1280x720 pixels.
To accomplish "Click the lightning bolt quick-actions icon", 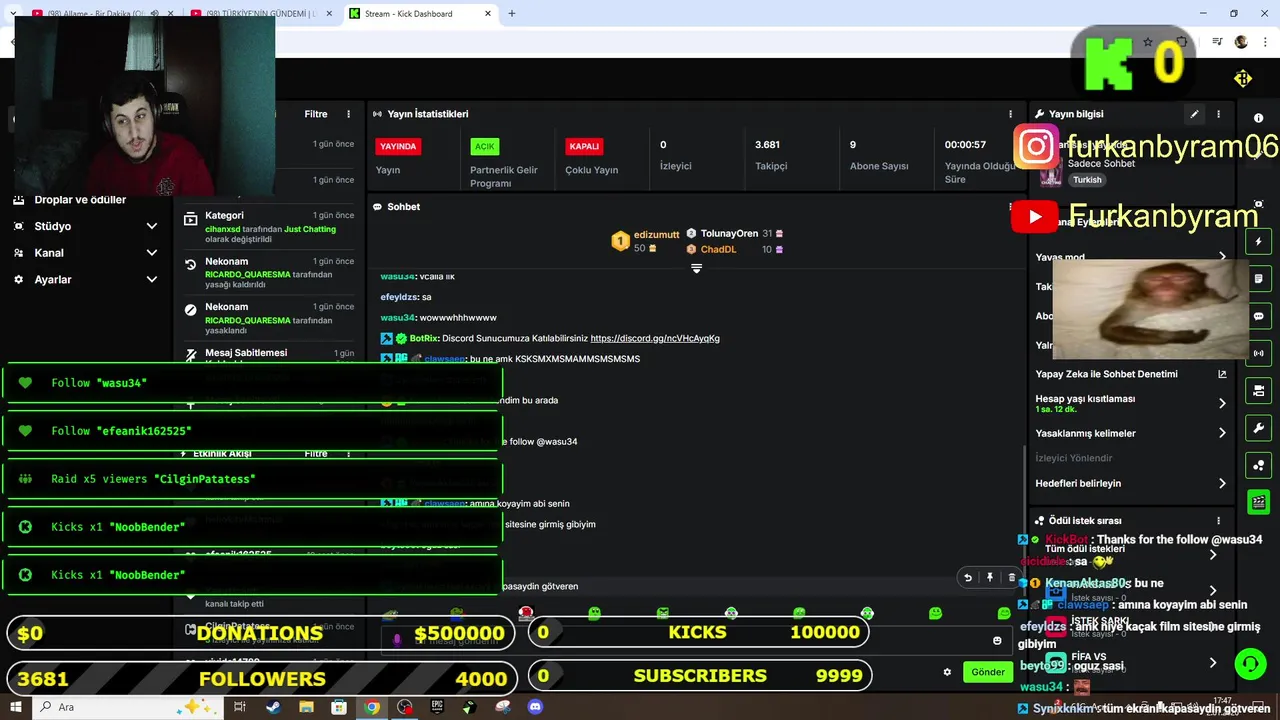I will (x=1259, y=242).
